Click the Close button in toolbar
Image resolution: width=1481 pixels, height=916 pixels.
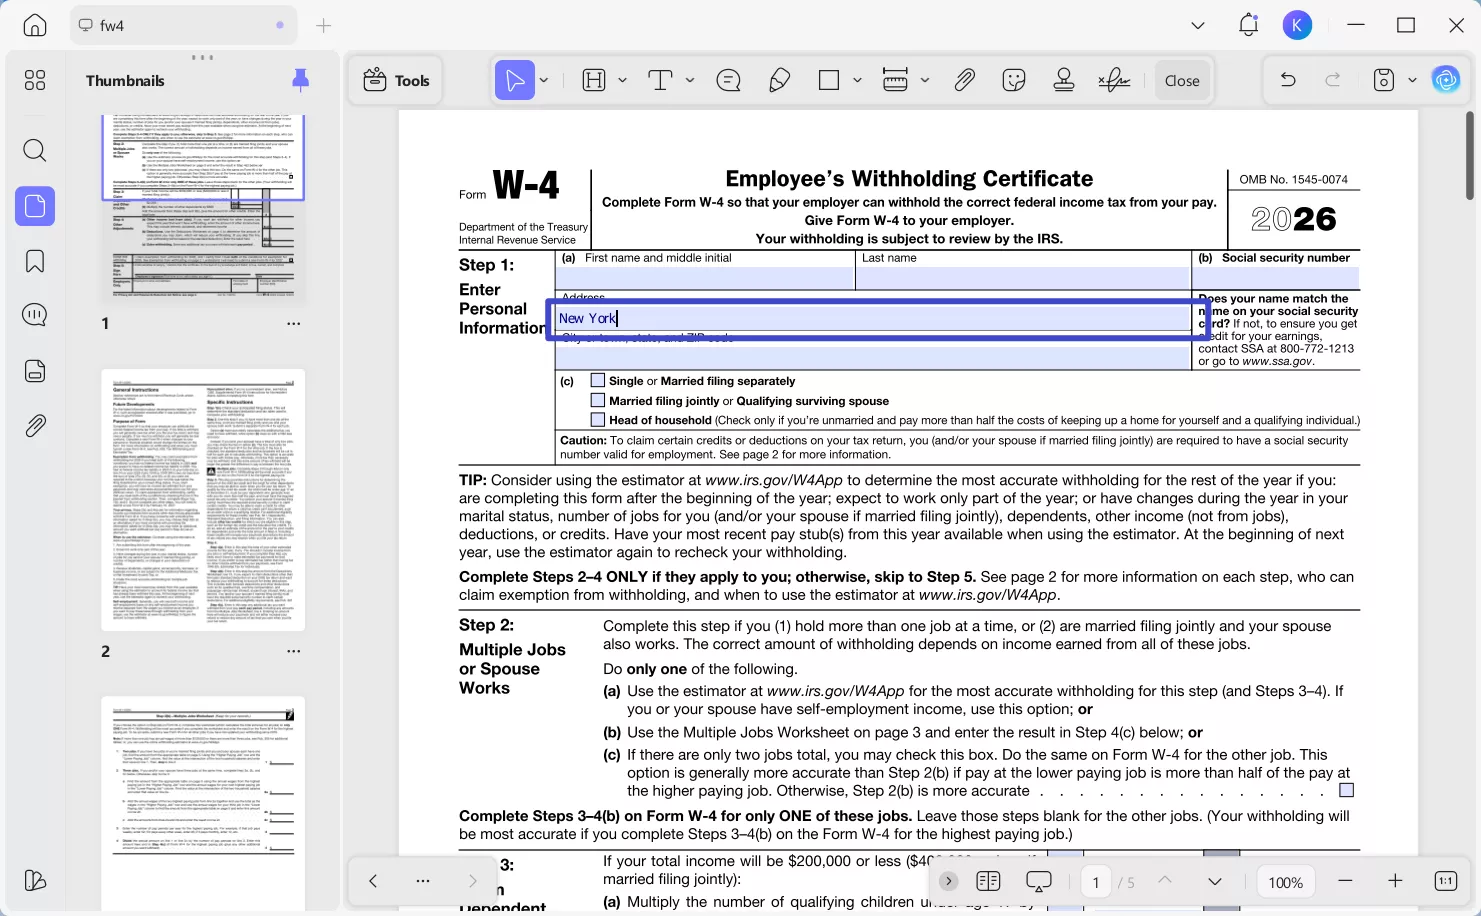[1182, 80]
